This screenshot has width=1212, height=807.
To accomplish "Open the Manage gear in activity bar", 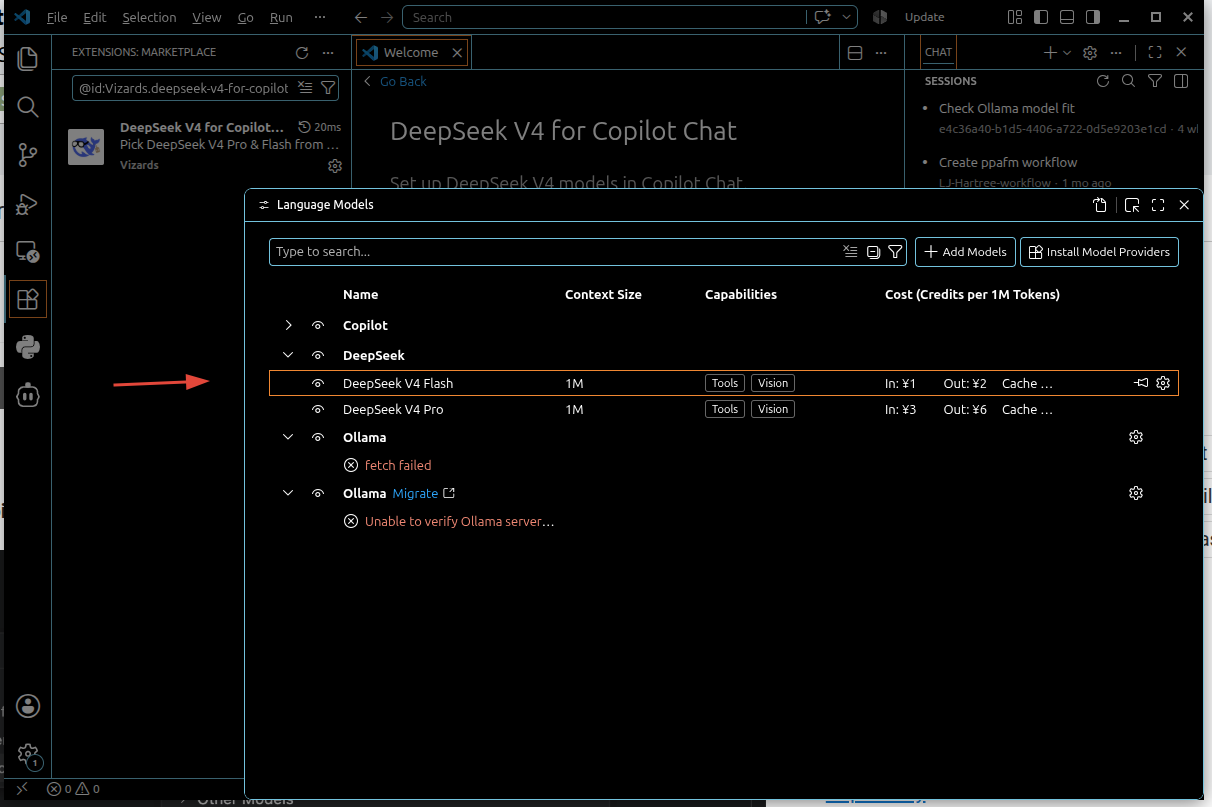I will pyautogui.click(x=28, y=754).
